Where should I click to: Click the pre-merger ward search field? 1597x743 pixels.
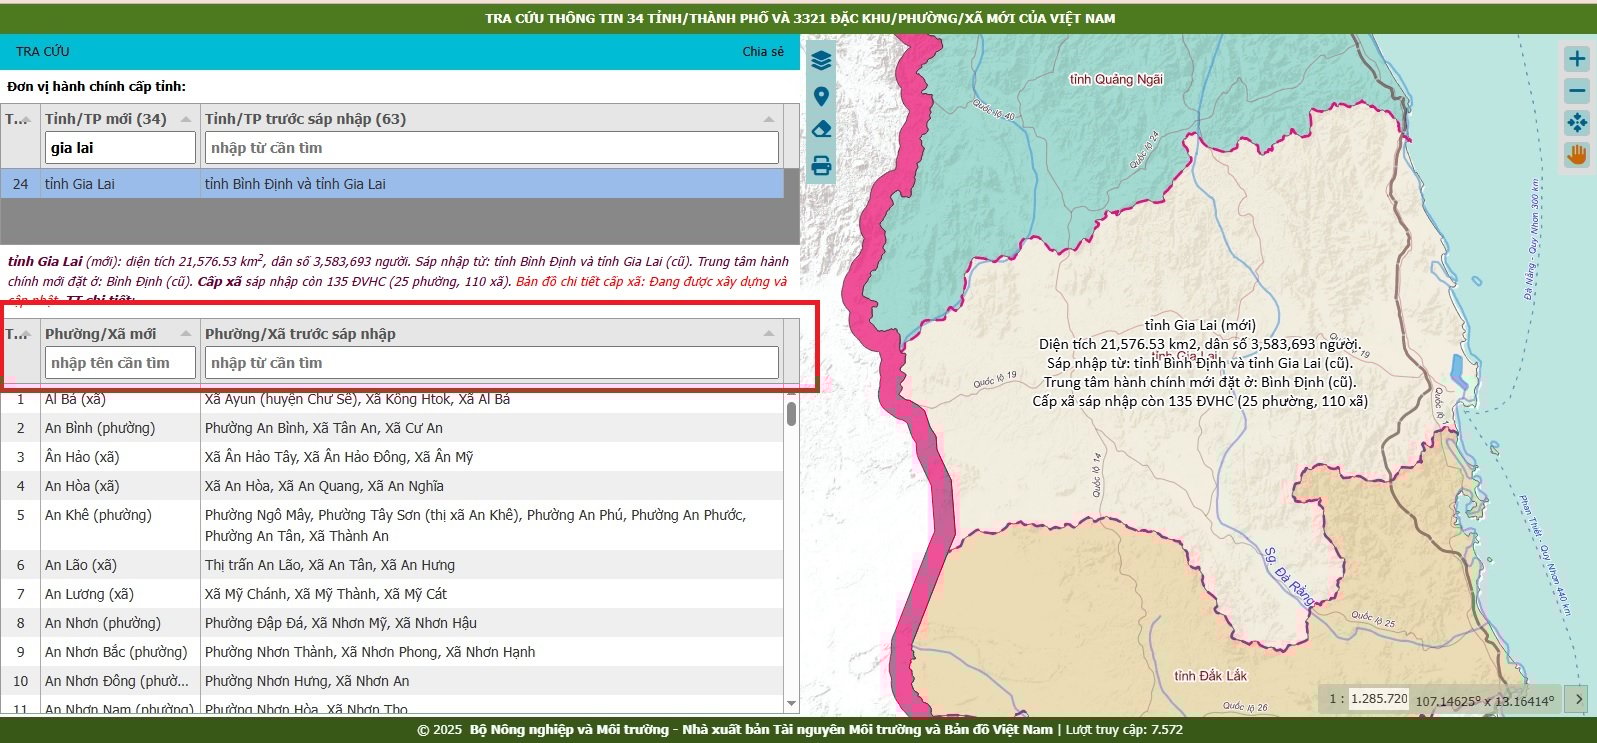[492, 363]
